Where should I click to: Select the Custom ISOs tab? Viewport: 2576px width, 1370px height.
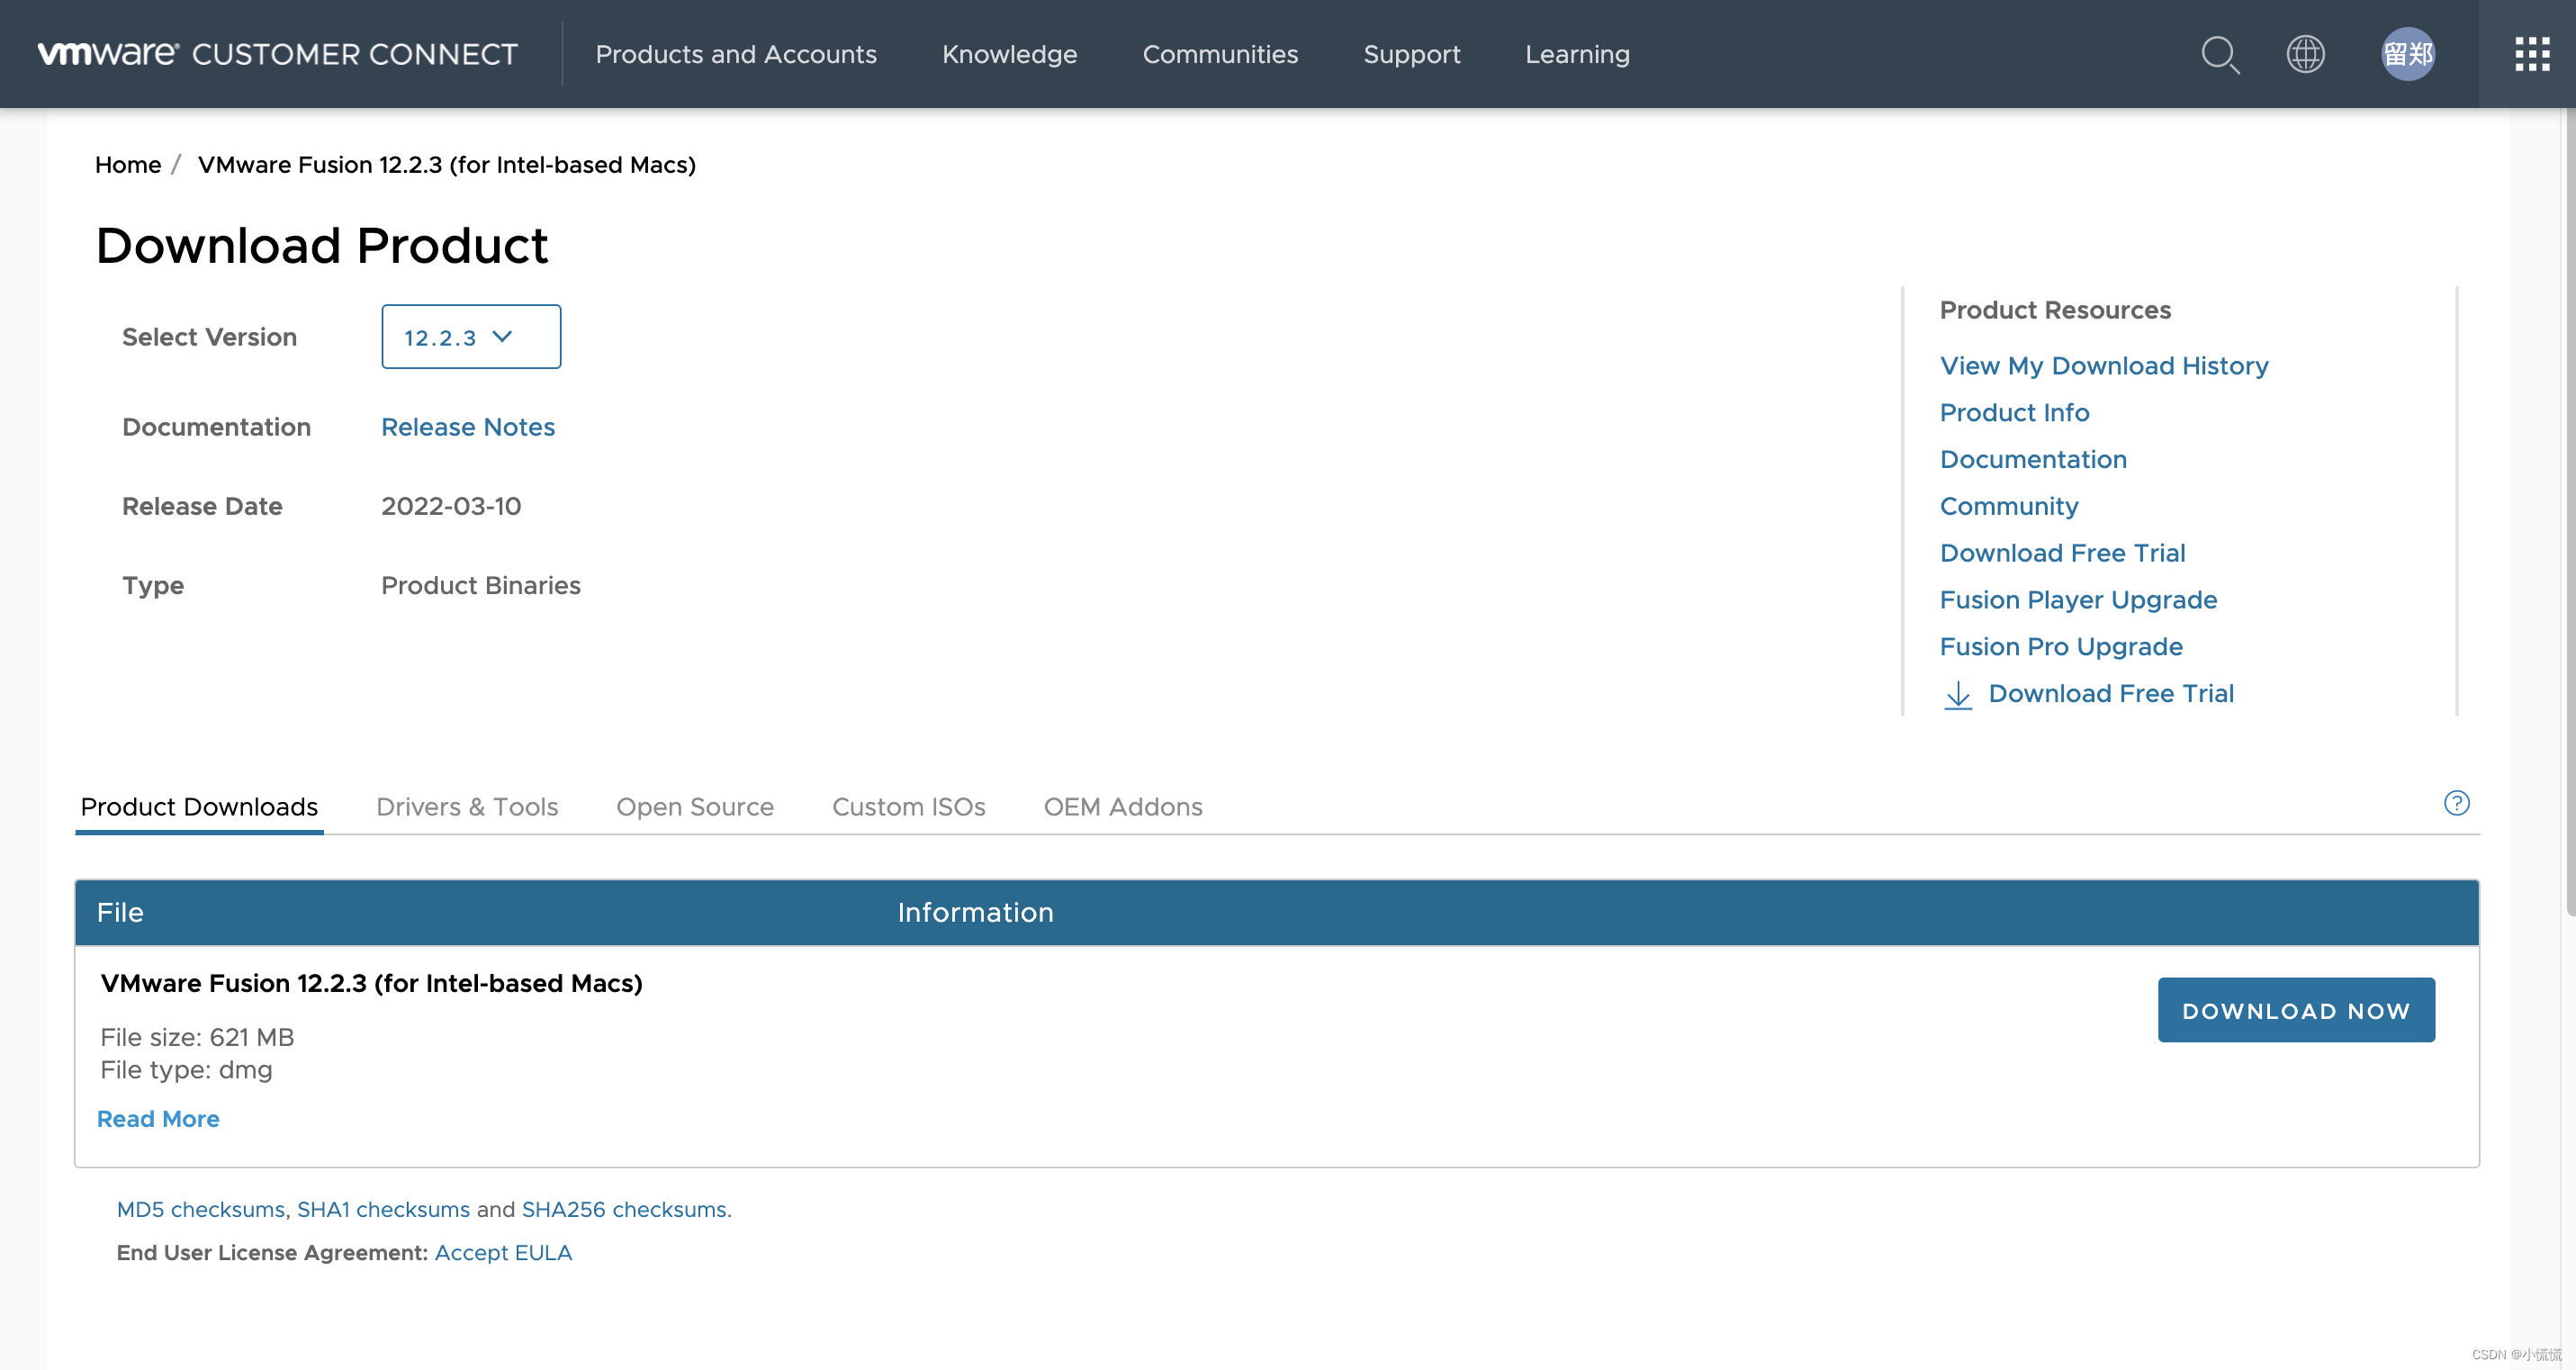point(908,807)
